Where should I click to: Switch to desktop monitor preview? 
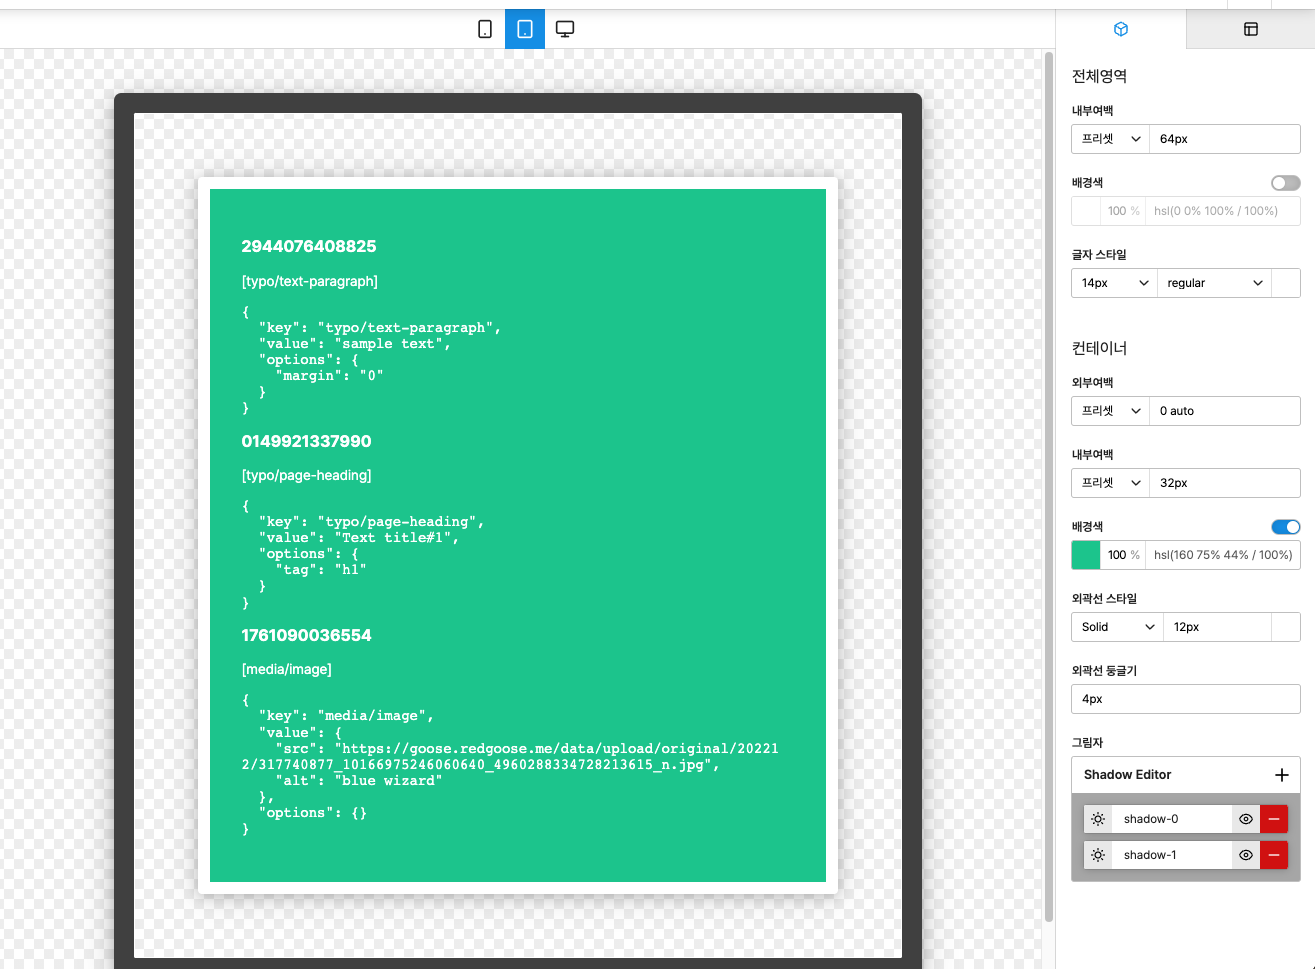[565, 29]
